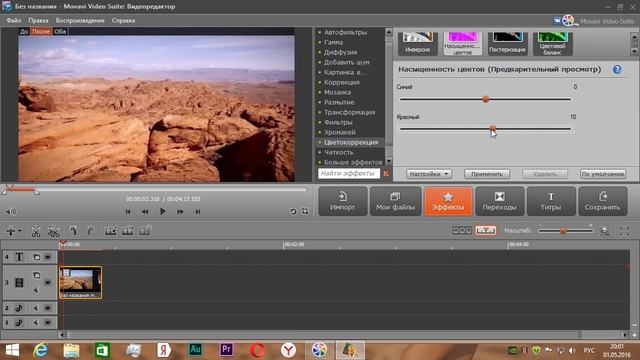The height and width of the screenshot is (360, 640).
Task: Select Больше эффектов in category list
Action: point(353,162)
